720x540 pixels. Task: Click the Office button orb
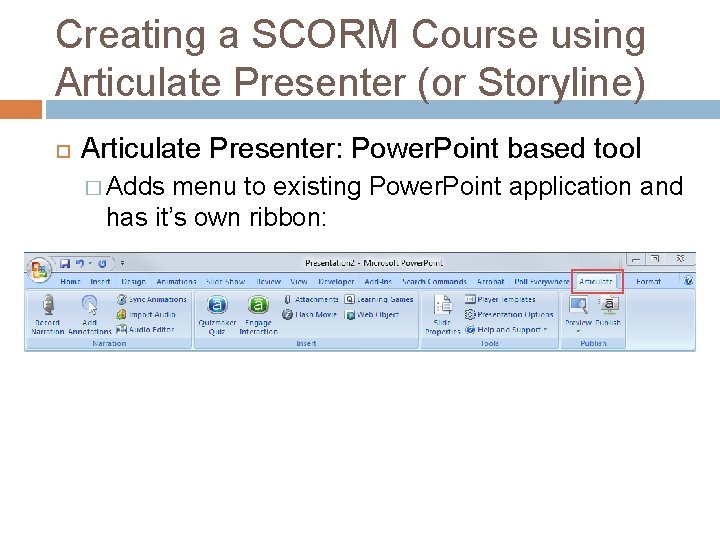click(39, 269)
